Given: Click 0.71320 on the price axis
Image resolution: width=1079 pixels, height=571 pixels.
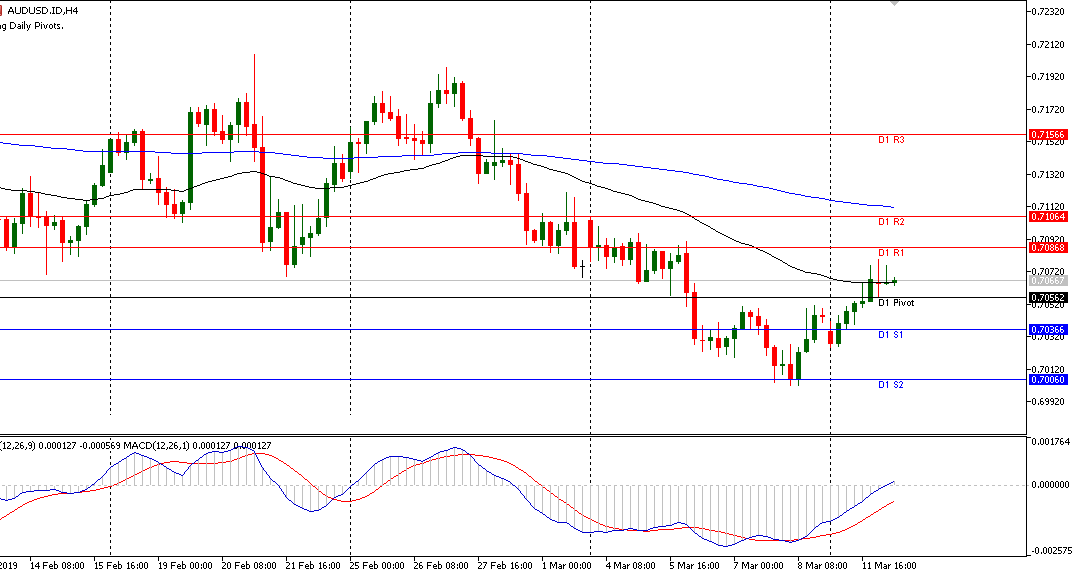Looking at the screenshot, I should [1049, 175].
